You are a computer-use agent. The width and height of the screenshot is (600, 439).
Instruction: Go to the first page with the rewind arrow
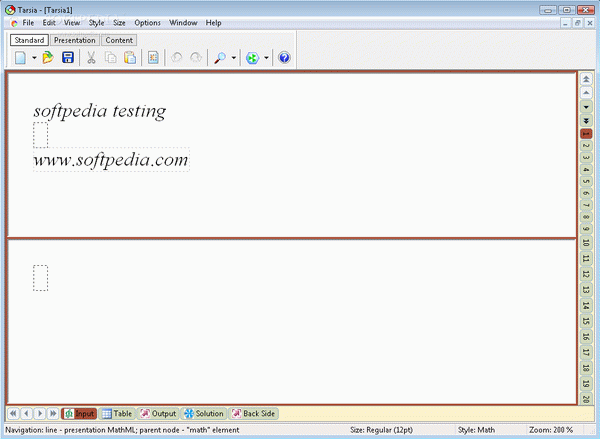click(13, 414)
